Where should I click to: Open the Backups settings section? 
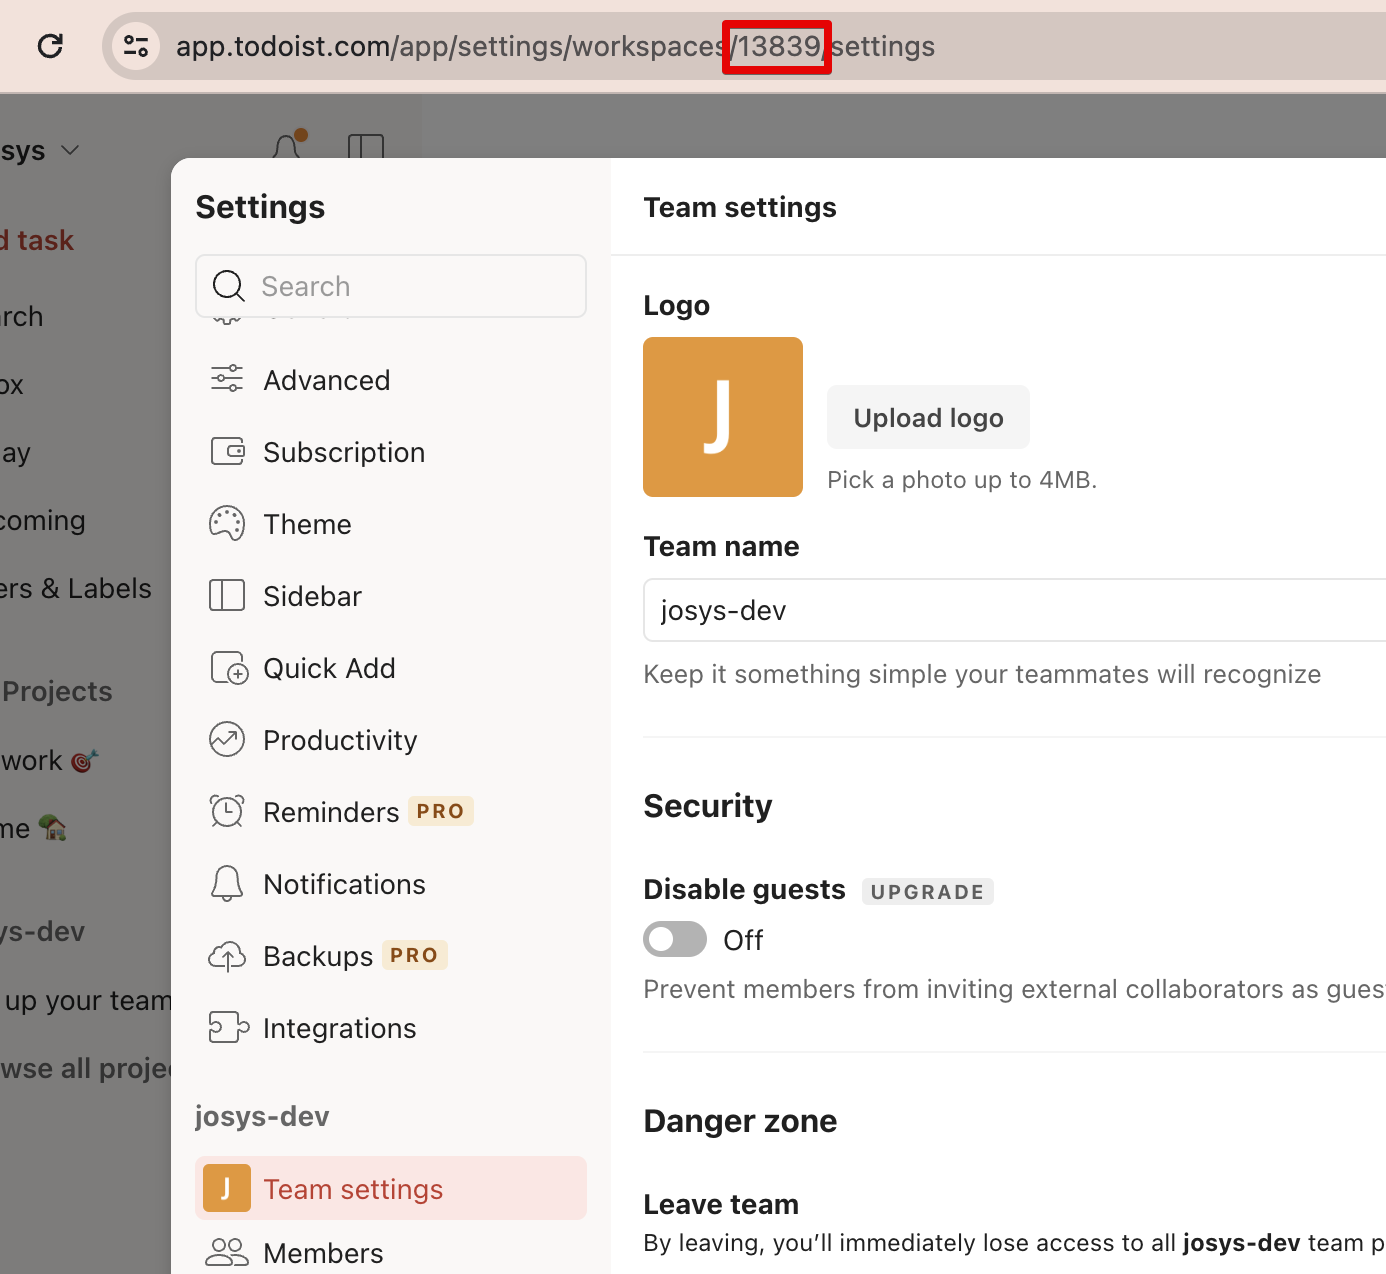pyautogui.click(x=318, y=956)
